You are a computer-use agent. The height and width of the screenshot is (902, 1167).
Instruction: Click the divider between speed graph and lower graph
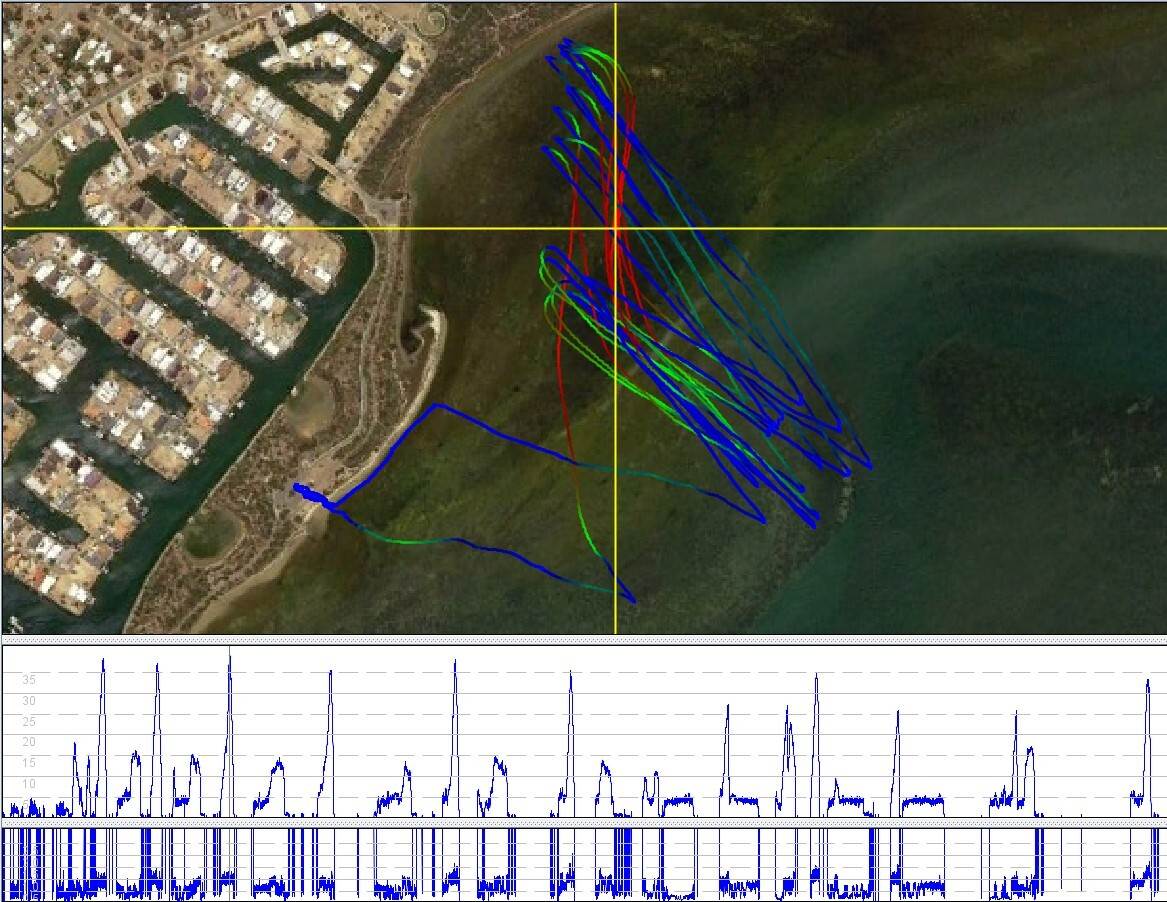583,822
